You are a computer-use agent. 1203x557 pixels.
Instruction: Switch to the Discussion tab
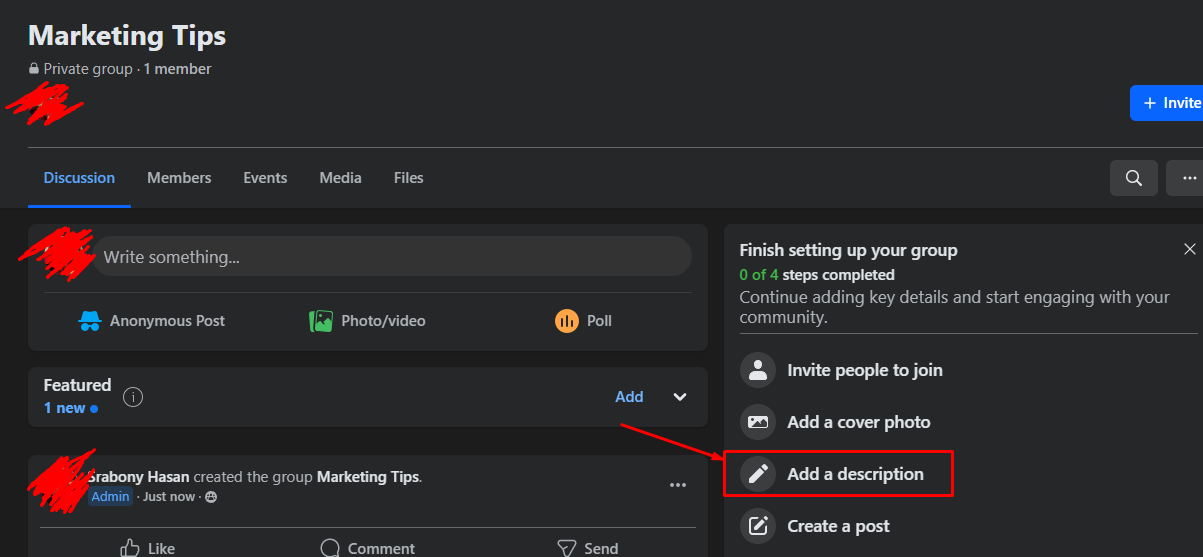coord(79,178)
